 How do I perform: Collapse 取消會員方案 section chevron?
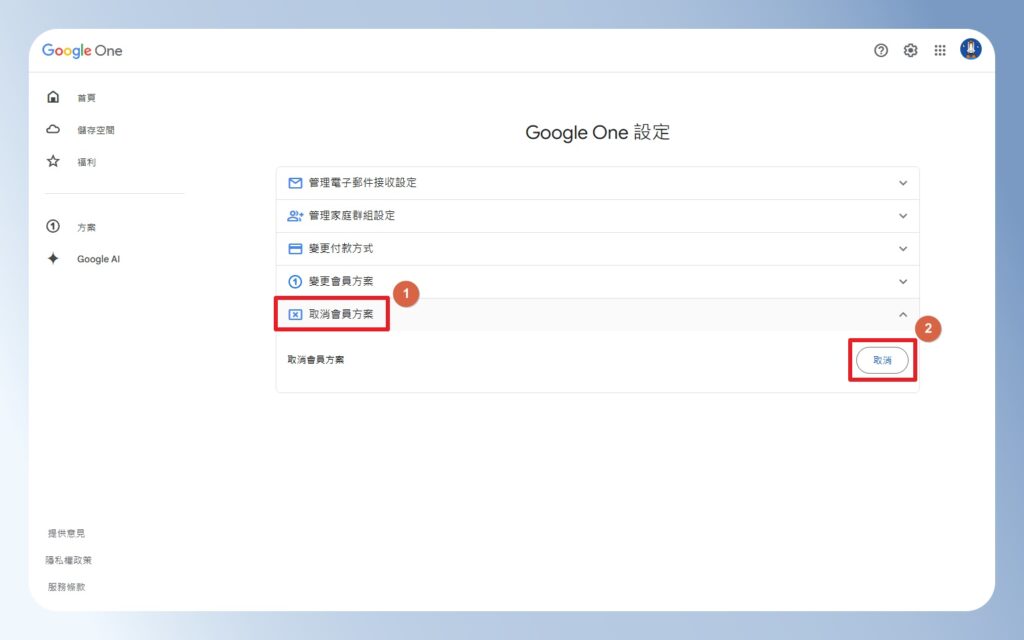pos(903,315)
